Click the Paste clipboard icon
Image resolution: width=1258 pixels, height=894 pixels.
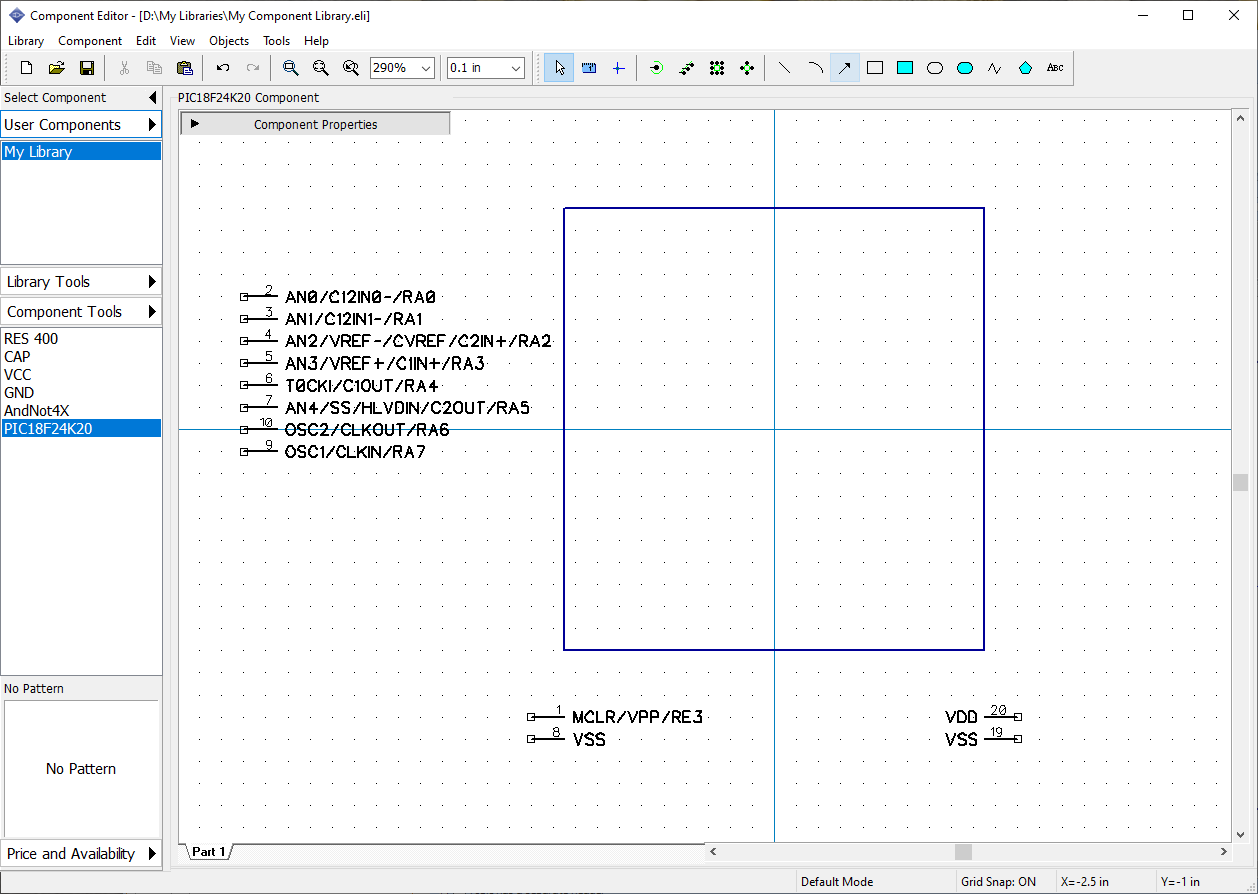coord(185,68)
